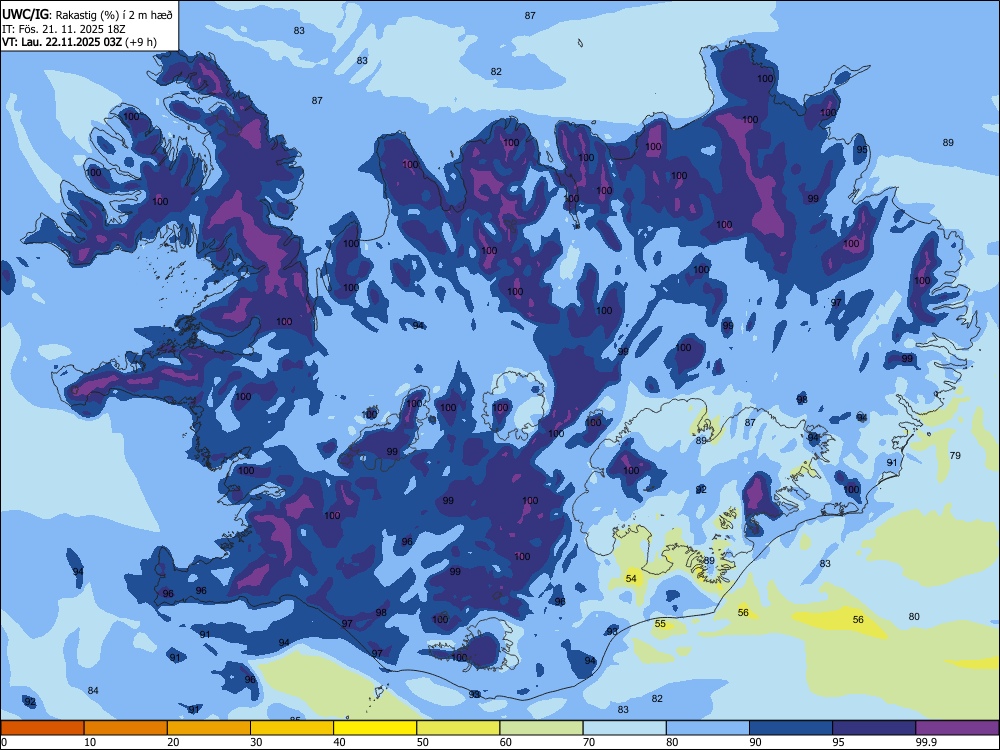This screenshot has height=750, width=1000.
Task: Click the legend tick label '40'
Action: 339,742
